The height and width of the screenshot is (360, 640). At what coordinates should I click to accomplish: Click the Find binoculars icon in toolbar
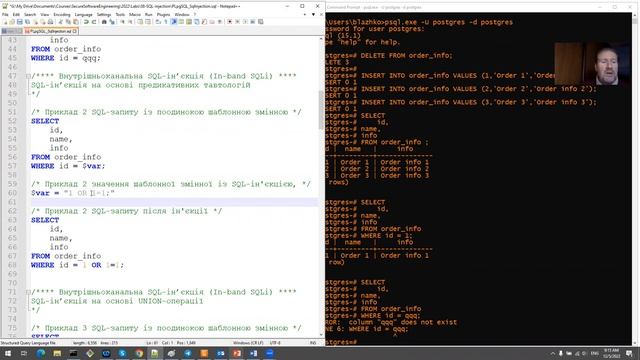104,22
